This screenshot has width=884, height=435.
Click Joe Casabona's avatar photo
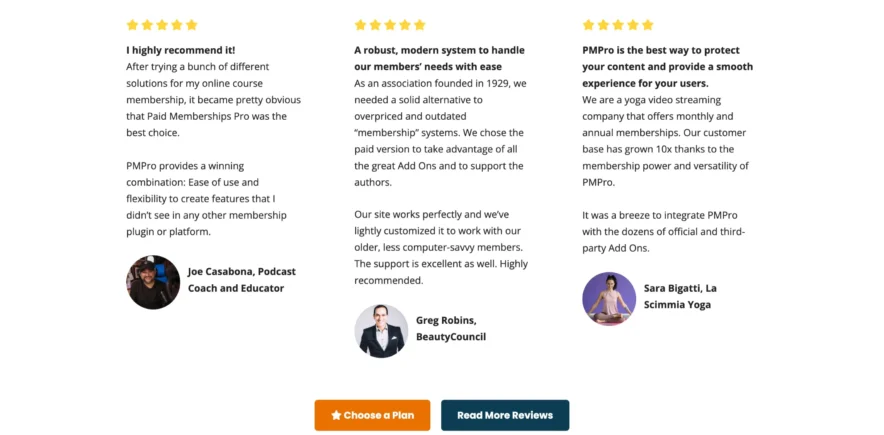point(153,282)
